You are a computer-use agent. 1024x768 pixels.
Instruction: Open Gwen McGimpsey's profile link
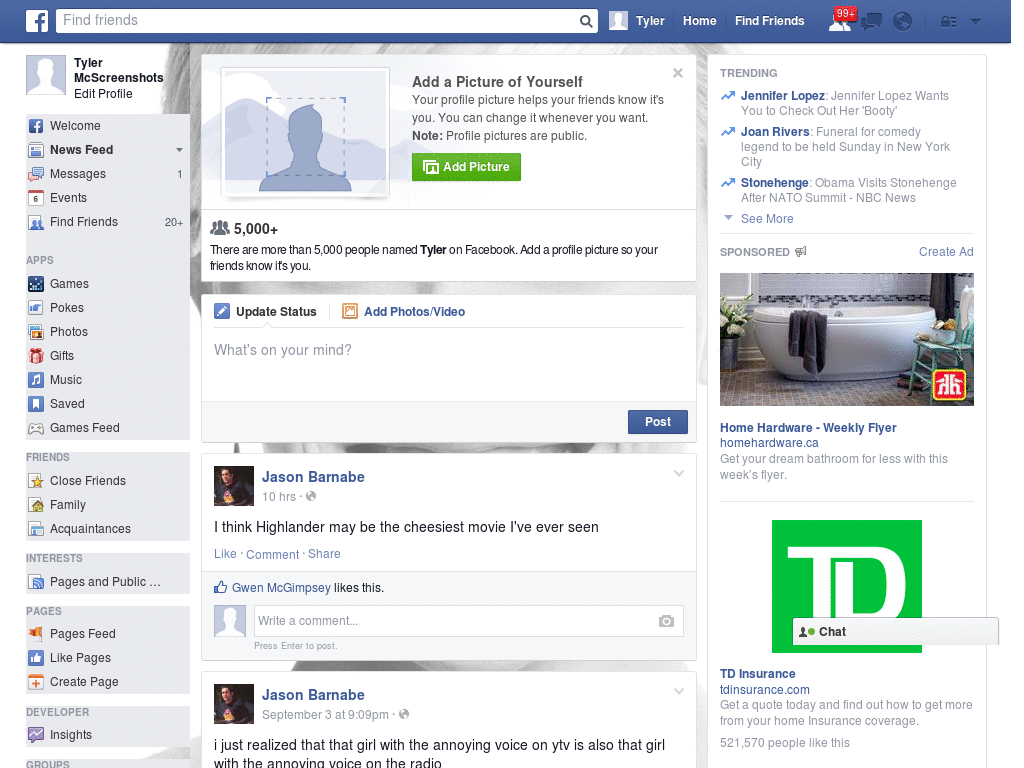281,588
